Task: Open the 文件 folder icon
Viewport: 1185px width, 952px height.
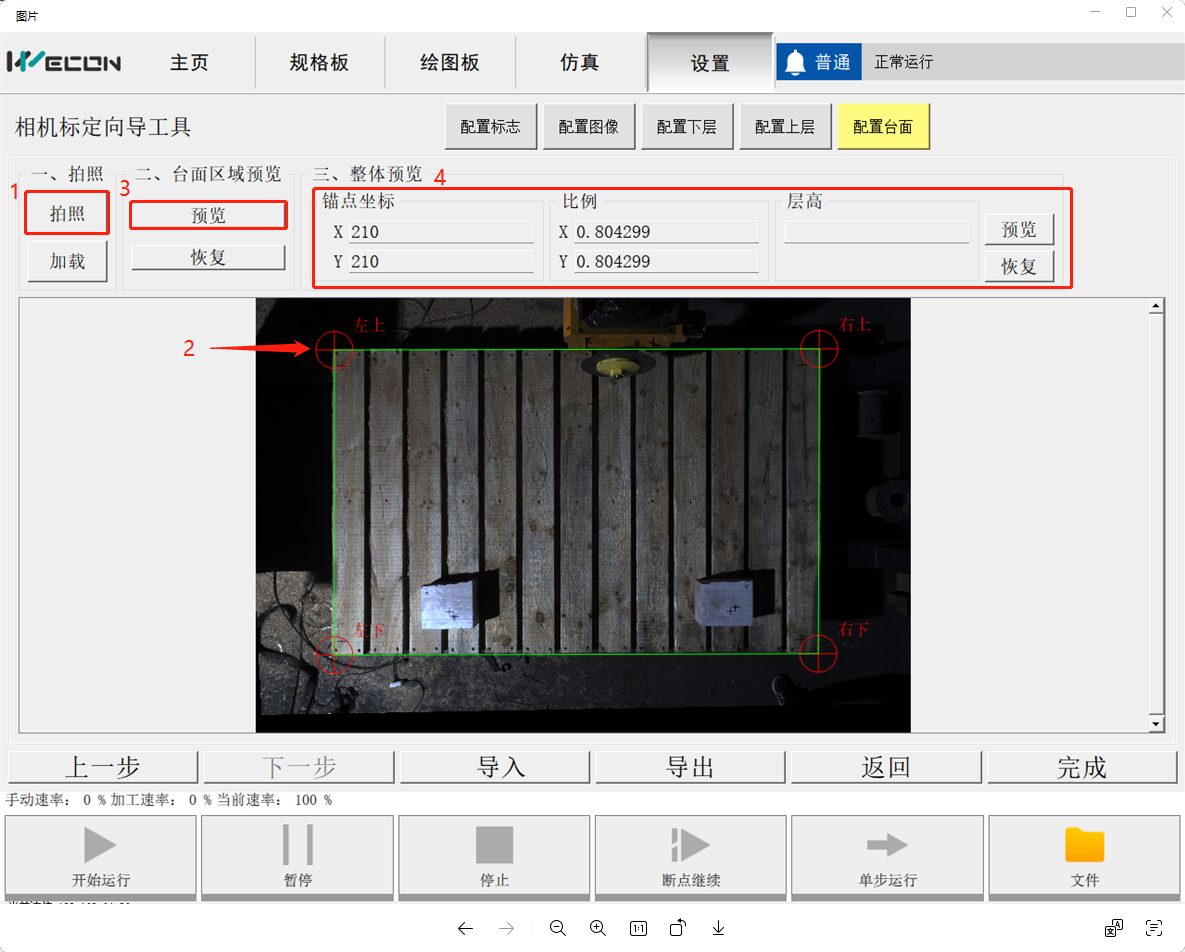Action: pyautogui.click(x=1084, y=845)
